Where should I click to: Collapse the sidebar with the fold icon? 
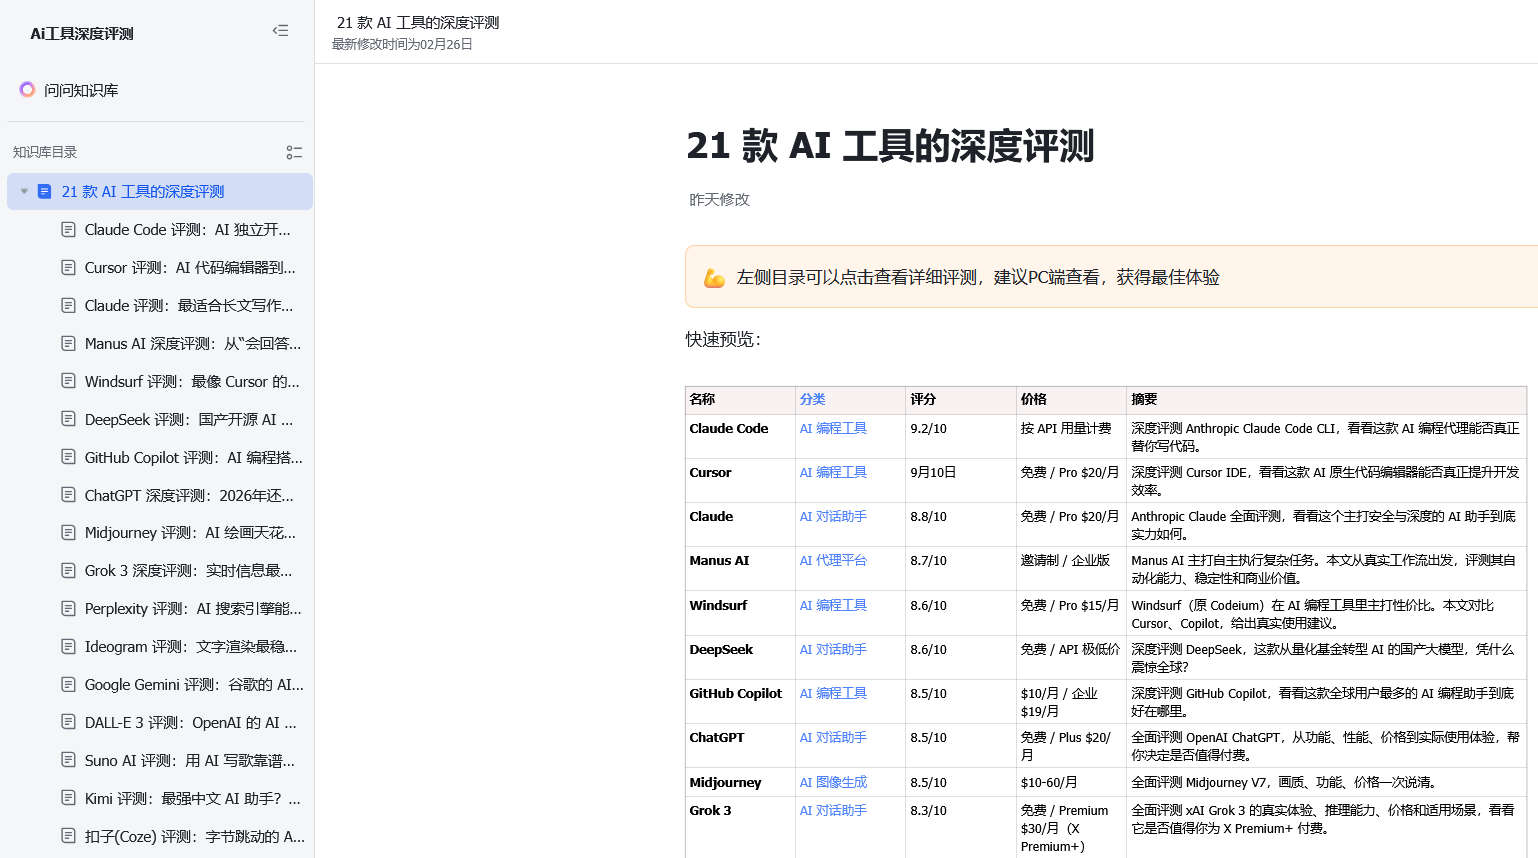coord(280,31)
